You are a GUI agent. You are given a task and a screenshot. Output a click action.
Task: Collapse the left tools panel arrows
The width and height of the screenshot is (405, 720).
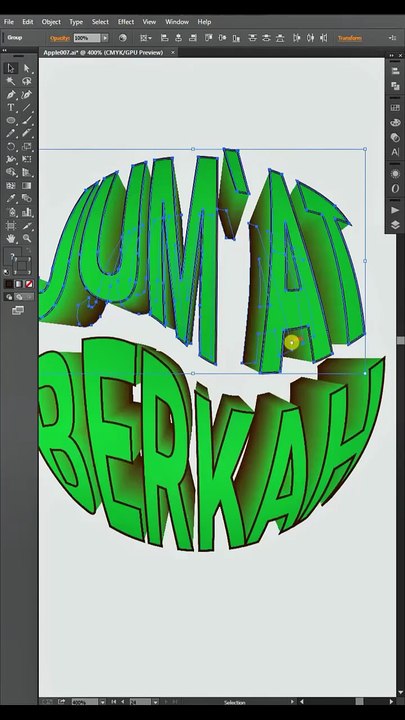pyautogui.click(x=5, y=51)
